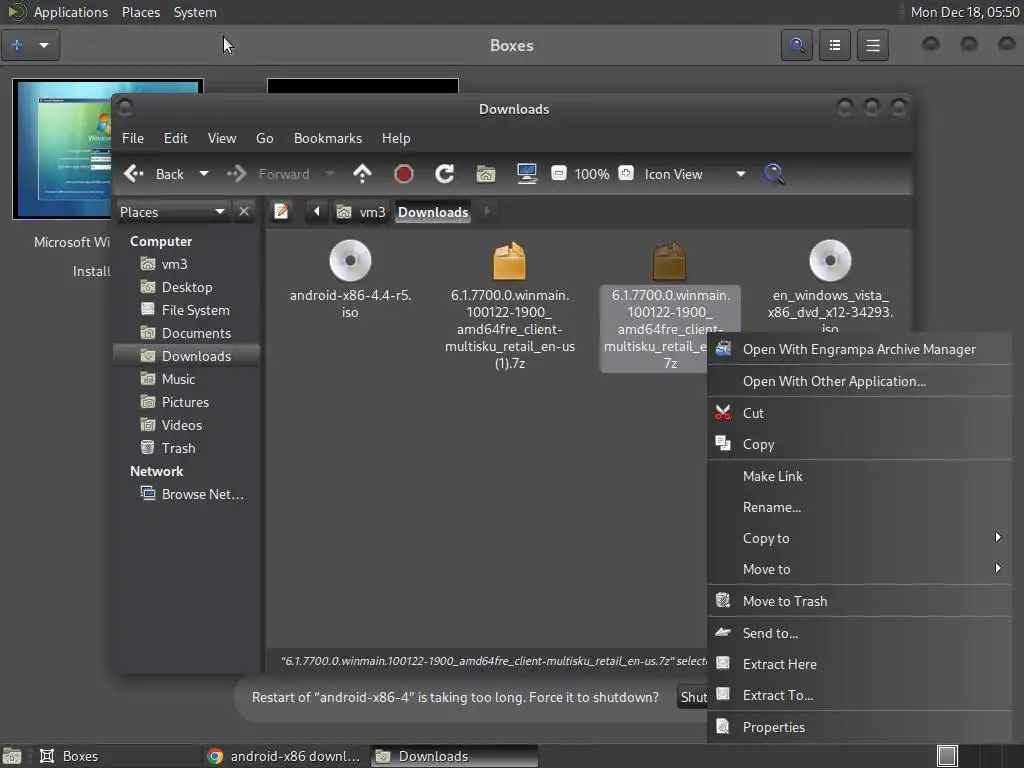Viewport: 1024px width, 768px height.
Task: Open the Help menu
Action: pos(396,138)
